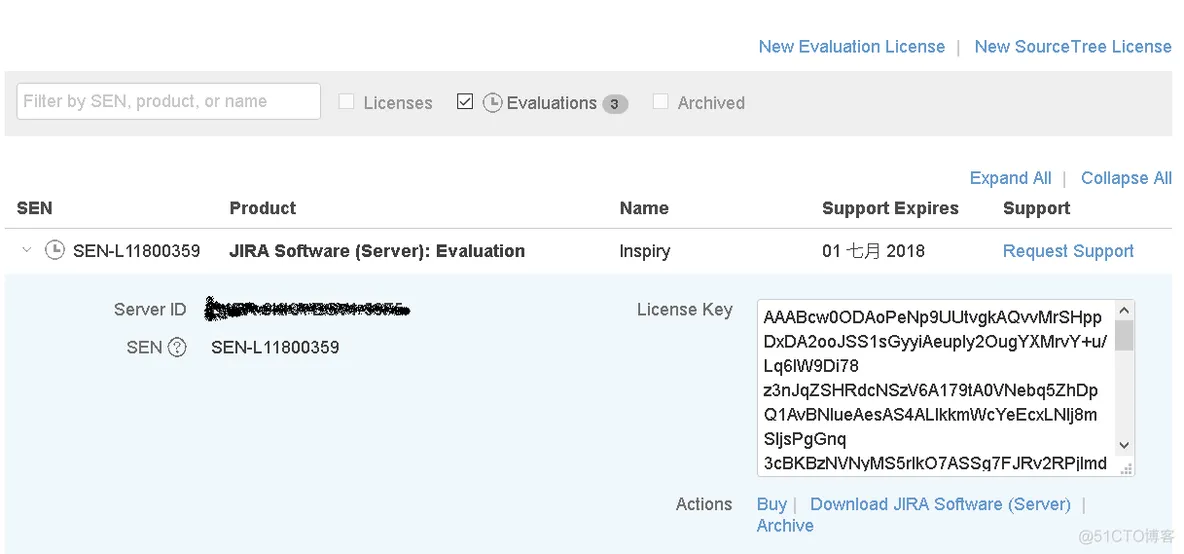
Task: Click Download JIRA Software (Server) link
Action: click(x=940, y=504)
